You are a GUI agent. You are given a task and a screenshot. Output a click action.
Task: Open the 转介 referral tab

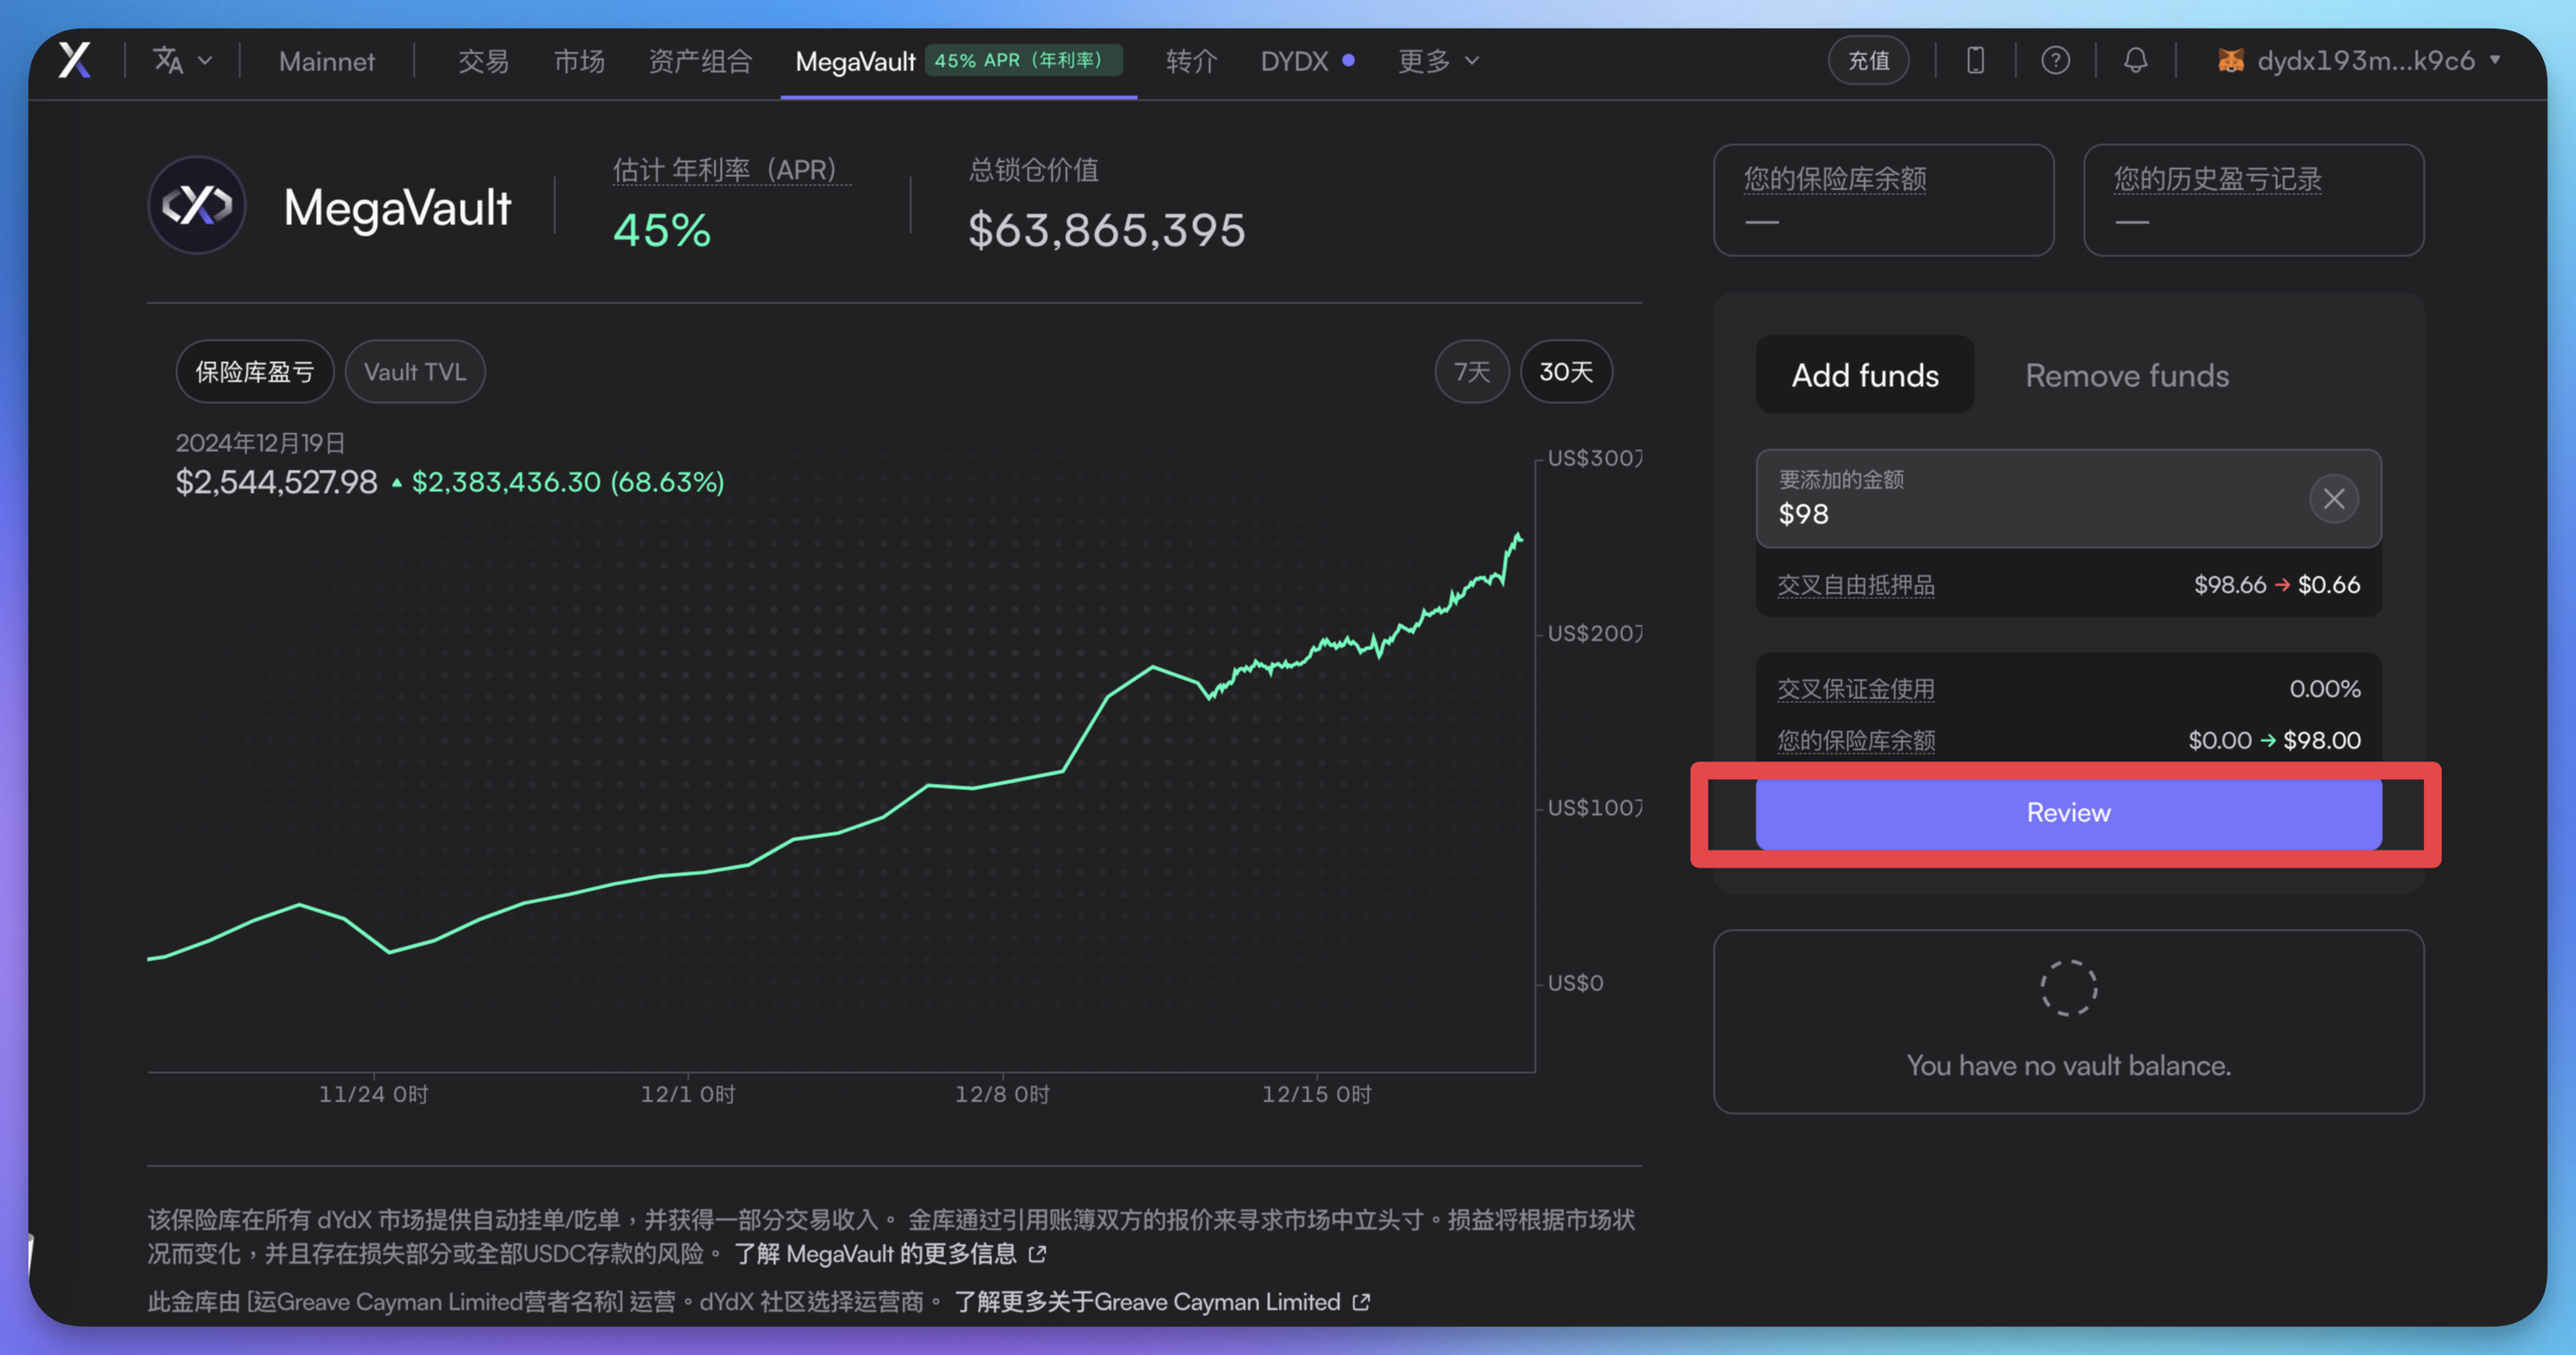pyautogui.click(x=1192, y=61)
